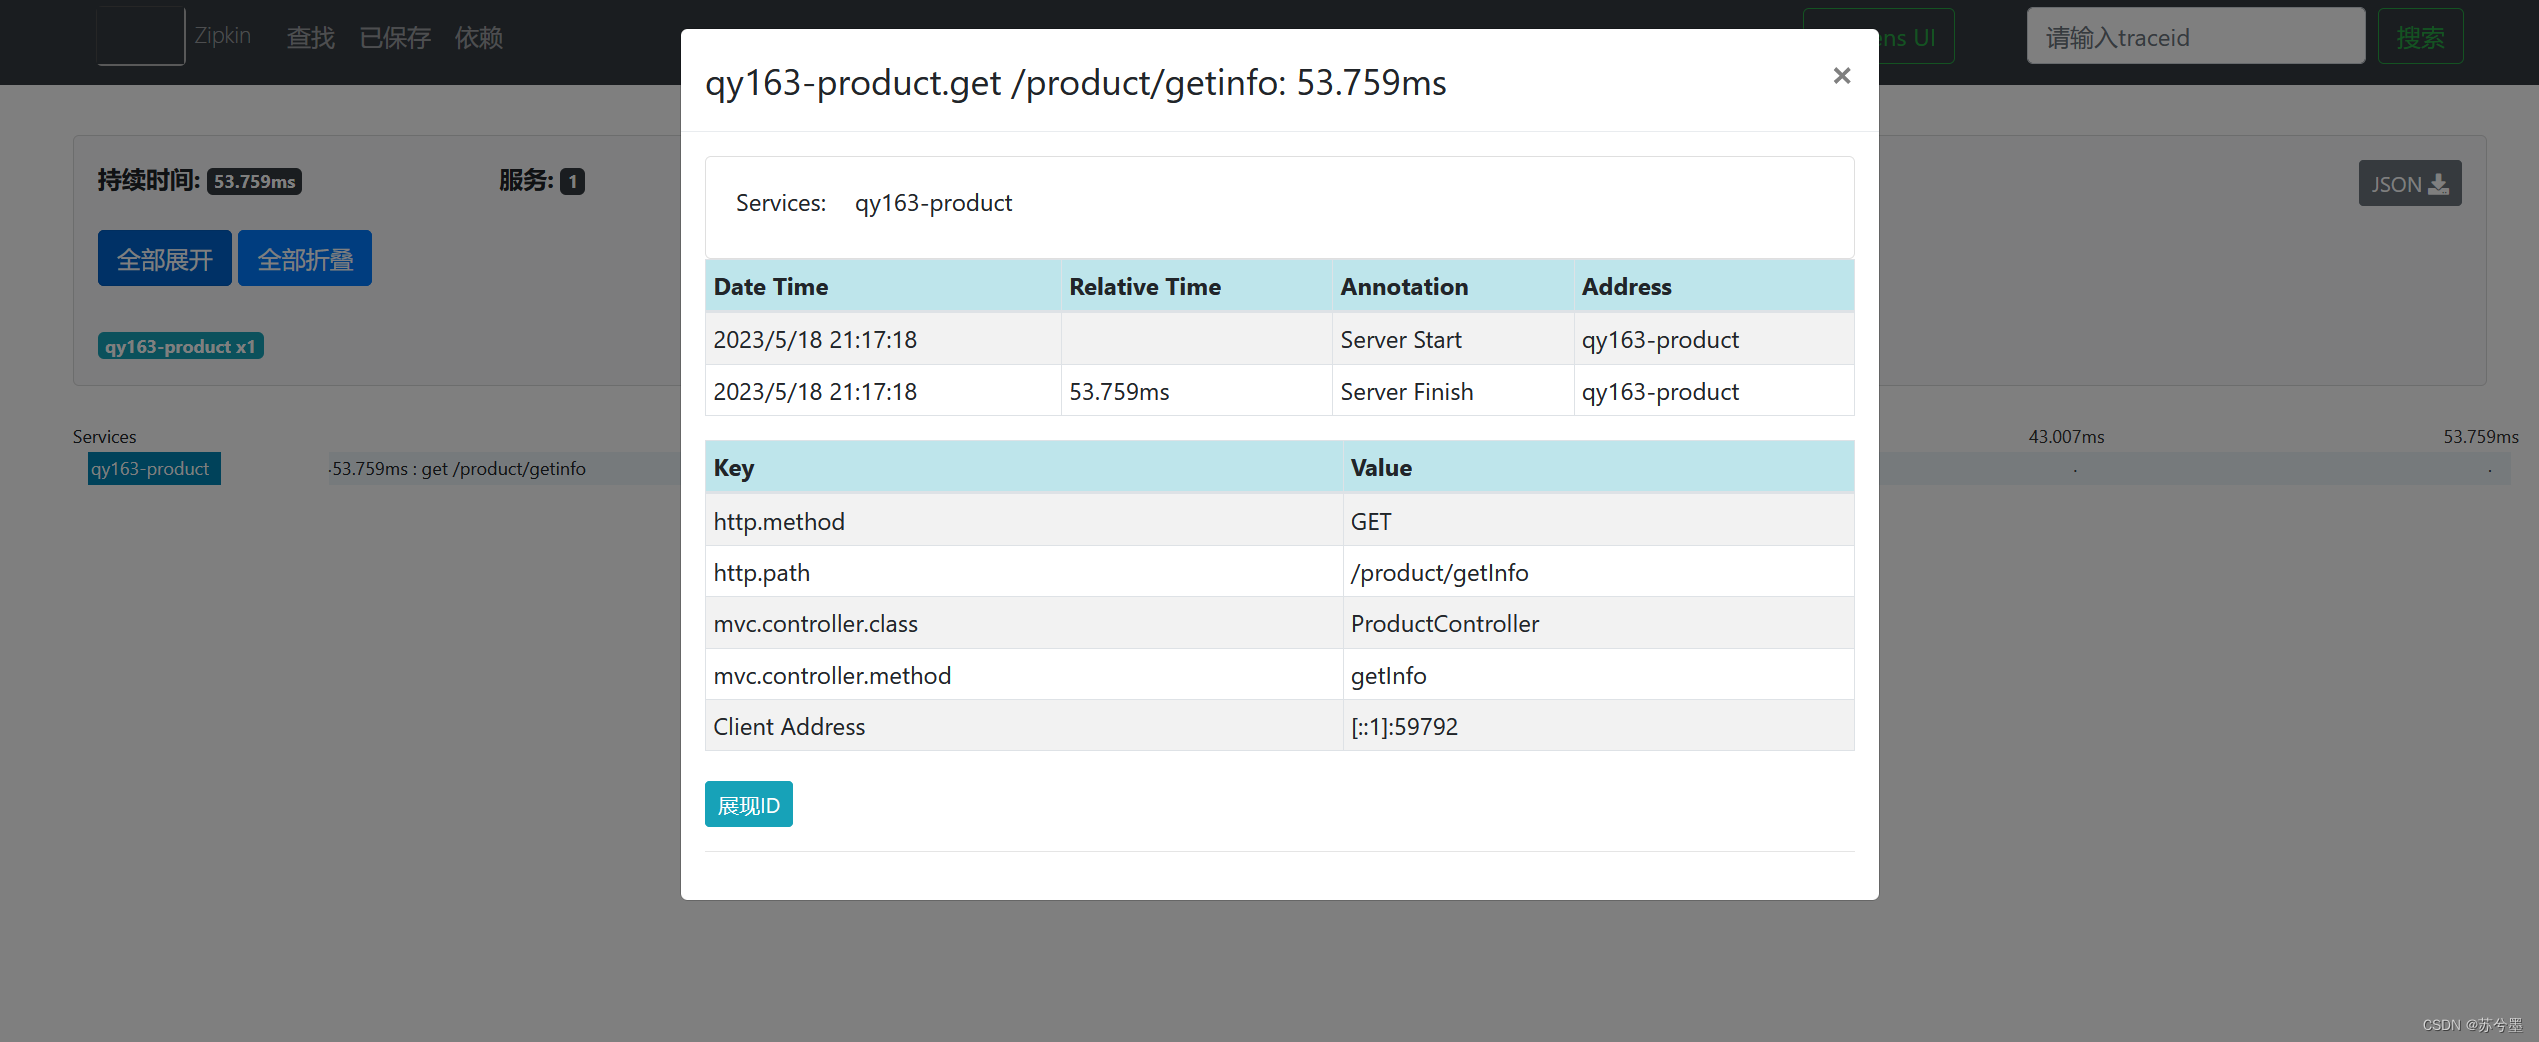The width and height of the screenshot is (2539, 1042).
Task: Download trace as JSON
Action: tap(2409, 184)
